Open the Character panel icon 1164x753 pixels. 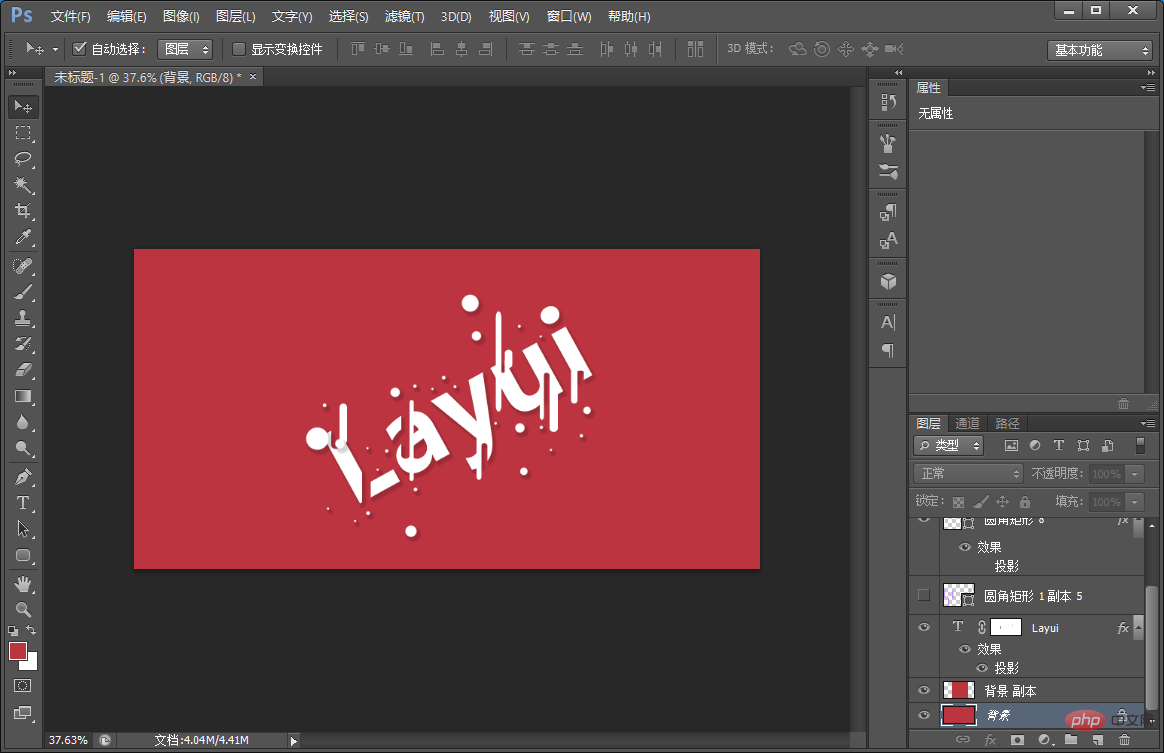(x=888, y=322)
